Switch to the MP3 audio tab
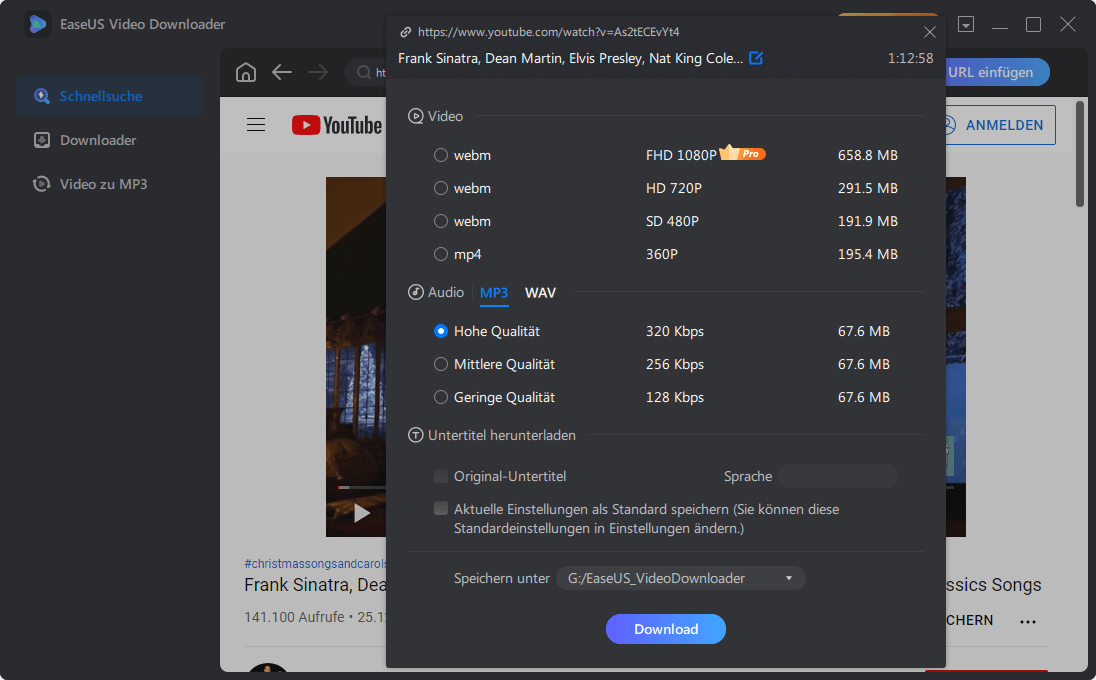This screenshot has height=680, width=1096. 493,293
